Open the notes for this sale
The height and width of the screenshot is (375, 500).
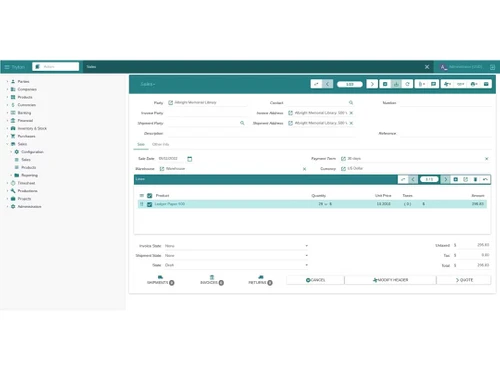(433, 84)
